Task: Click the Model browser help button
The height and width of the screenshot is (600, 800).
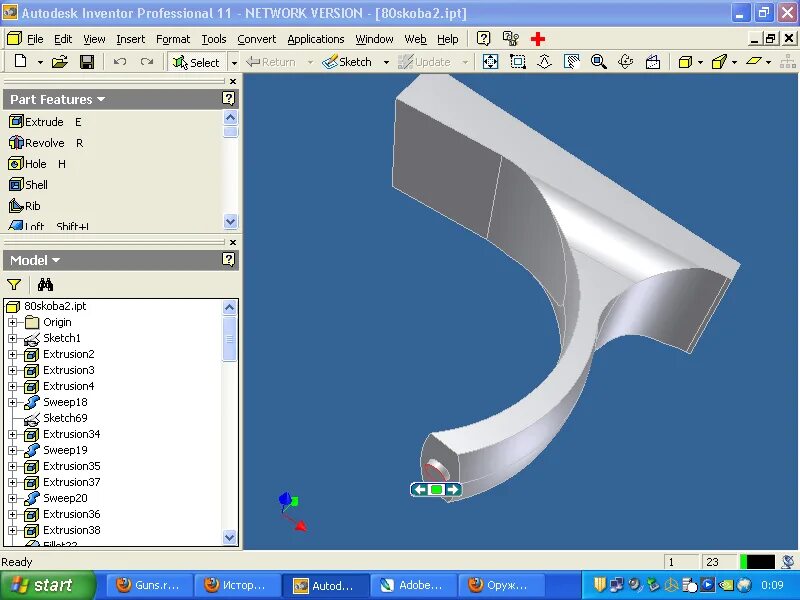Action: [x=229, y=259]
